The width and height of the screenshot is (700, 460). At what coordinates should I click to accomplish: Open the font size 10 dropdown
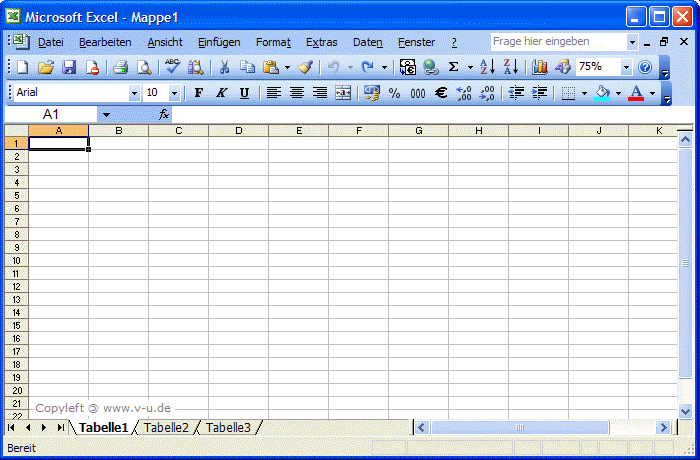click(174, 93)
